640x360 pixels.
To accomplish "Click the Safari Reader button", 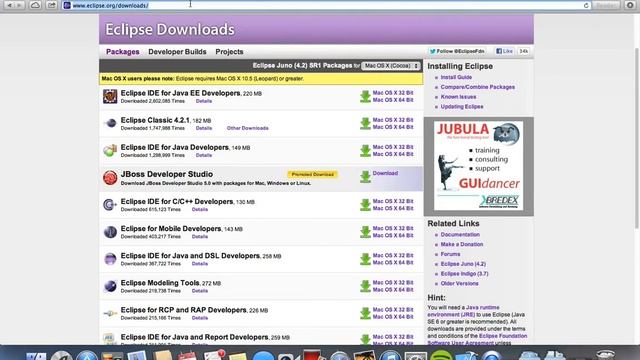I will click(x=606, y=5).
